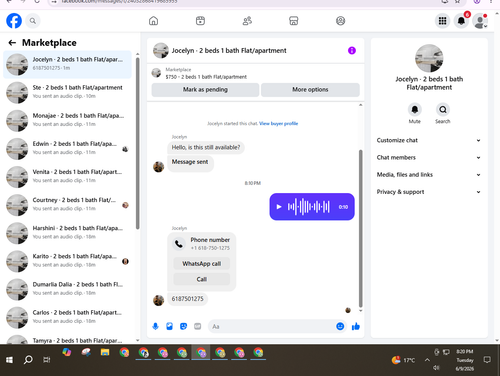
Task: Open Dumarlia Dalia conversation in the list
Action: click(67, 289)
